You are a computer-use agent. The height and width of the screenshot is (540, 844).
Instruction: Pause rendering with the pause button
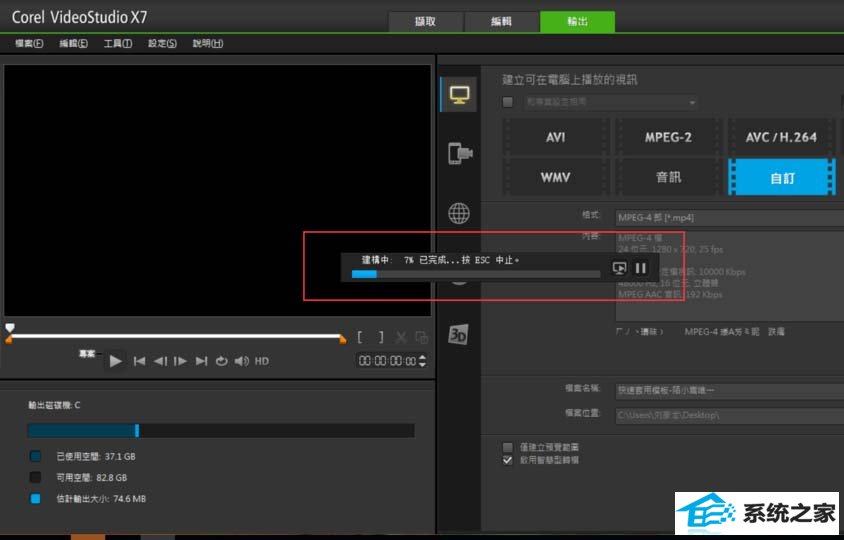tap(641, 268)
